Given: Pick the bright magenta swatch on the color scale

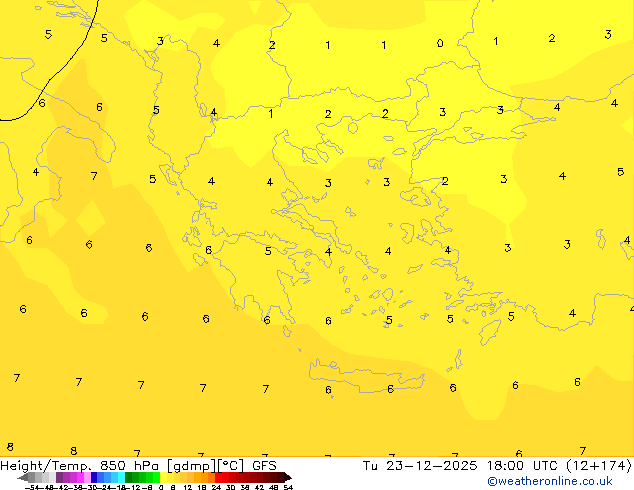Looking at the screenshot, I should click(80, 477).
